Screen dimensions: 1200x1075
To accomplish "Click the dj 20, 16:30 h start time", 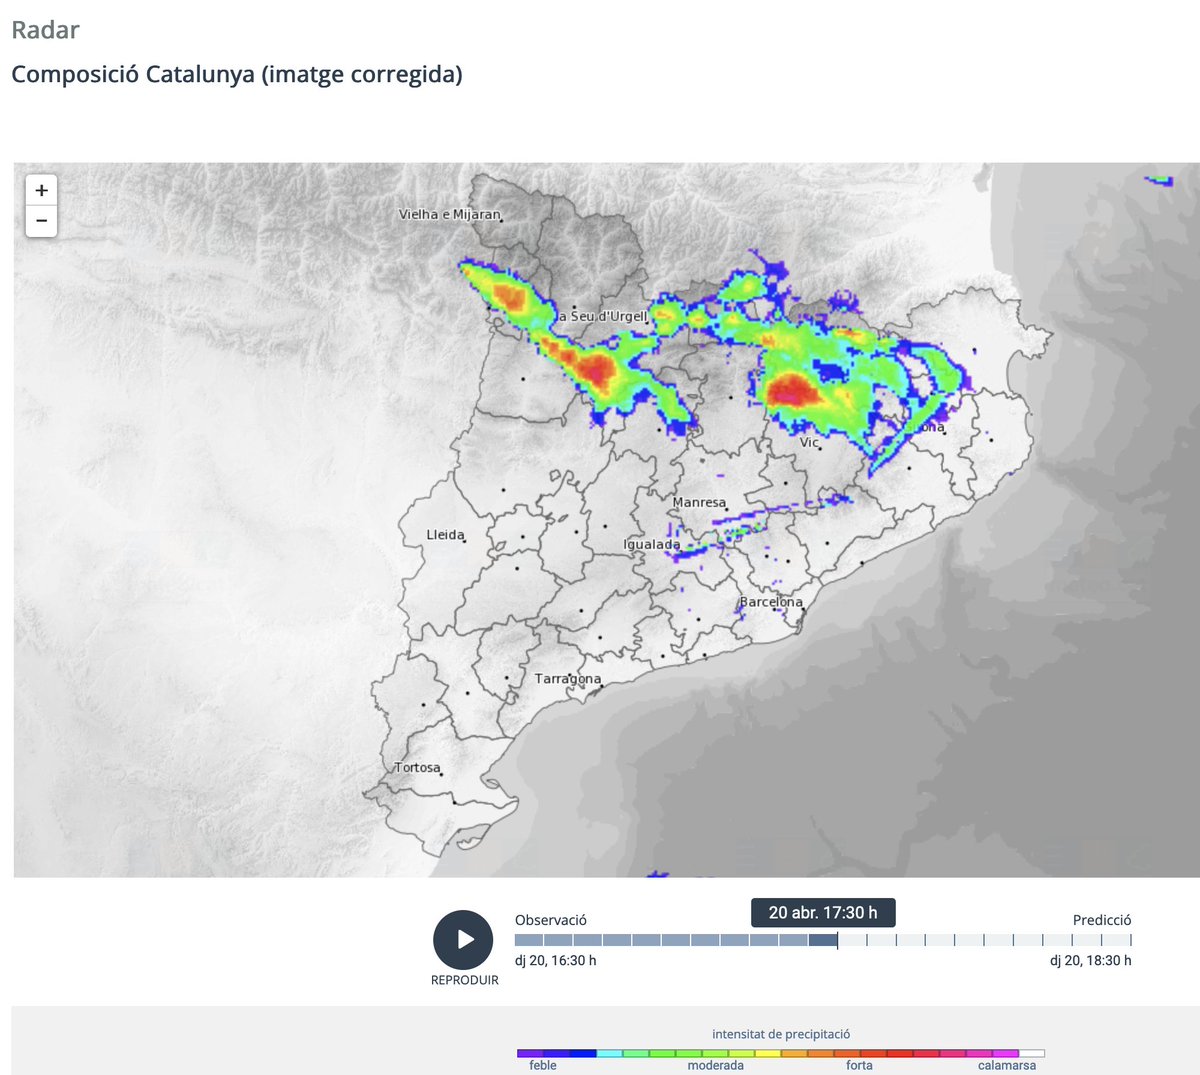I will pyautogui.click(x=556, y=960).
